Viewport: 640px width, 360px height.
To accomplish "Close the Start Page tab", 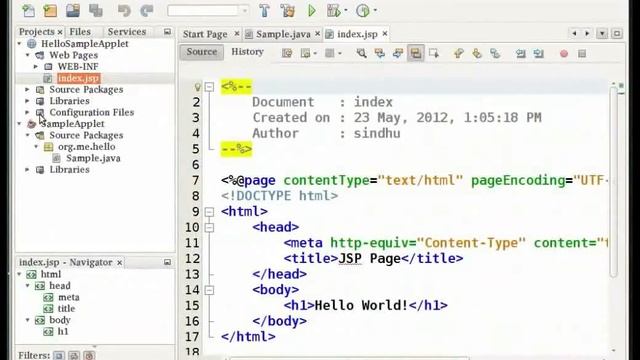I will (236, 34).
